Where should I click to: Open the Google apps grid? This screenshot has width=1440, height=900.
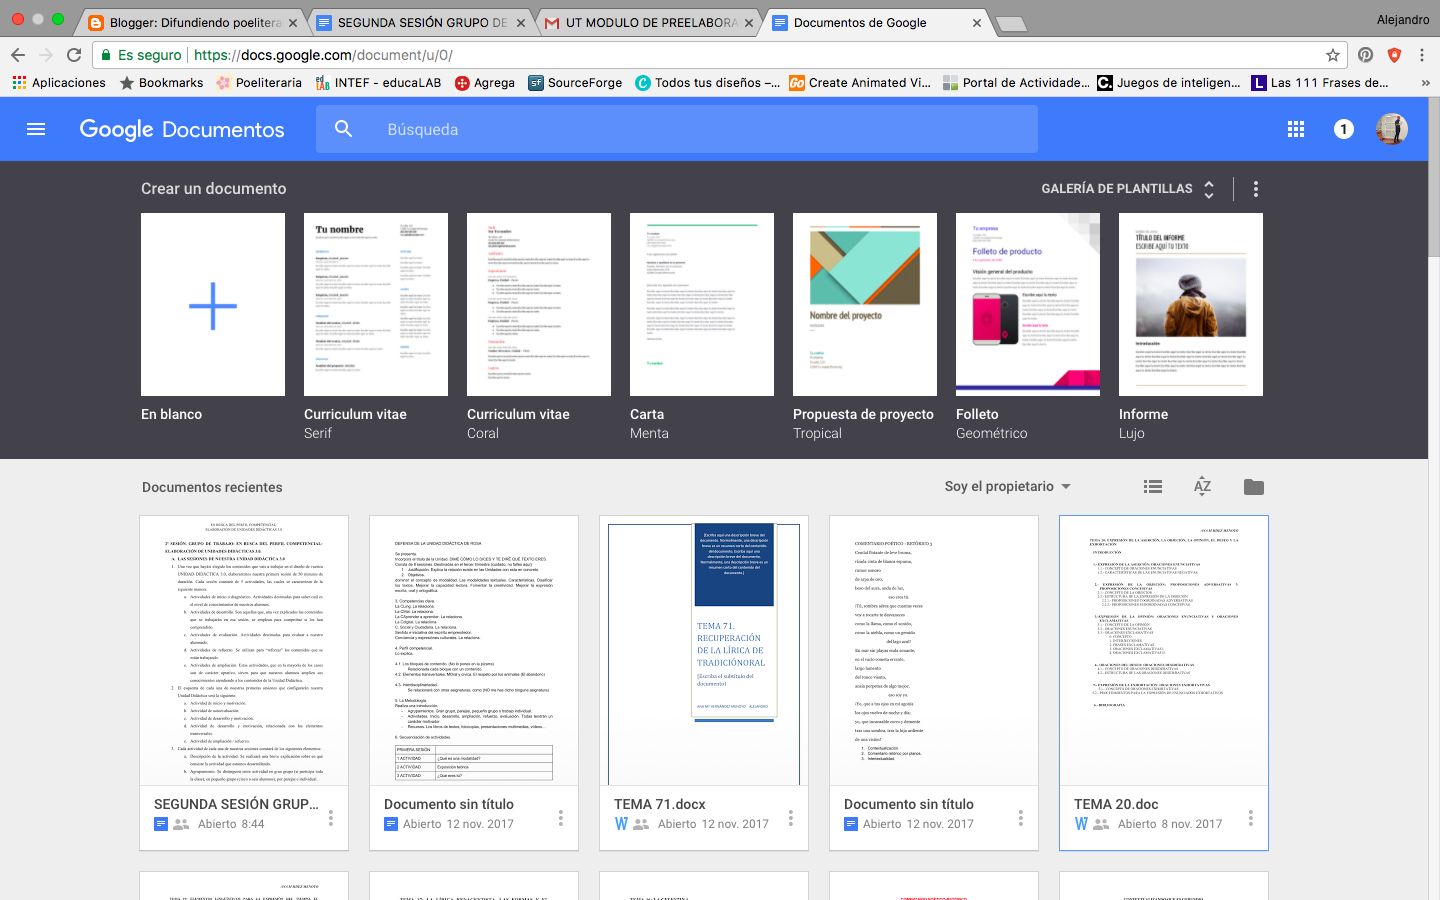point(1296,129)
